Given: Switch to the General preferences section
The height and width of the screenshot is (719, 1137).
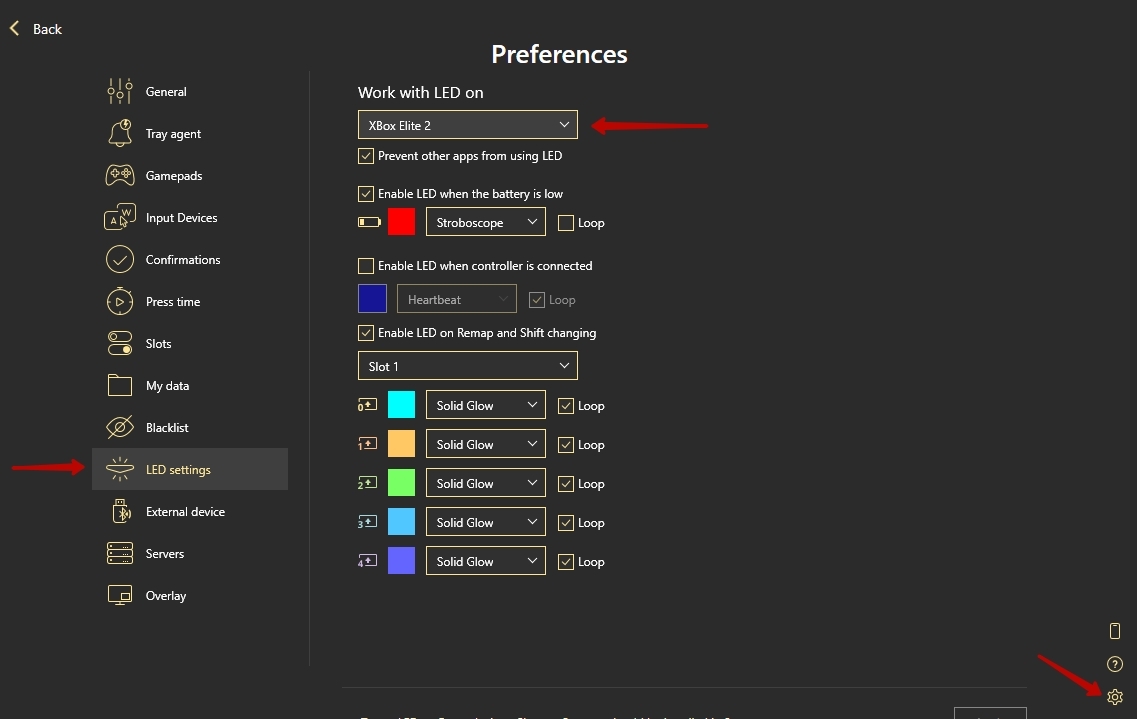Looking at the screenshot, I should [166, 91].
